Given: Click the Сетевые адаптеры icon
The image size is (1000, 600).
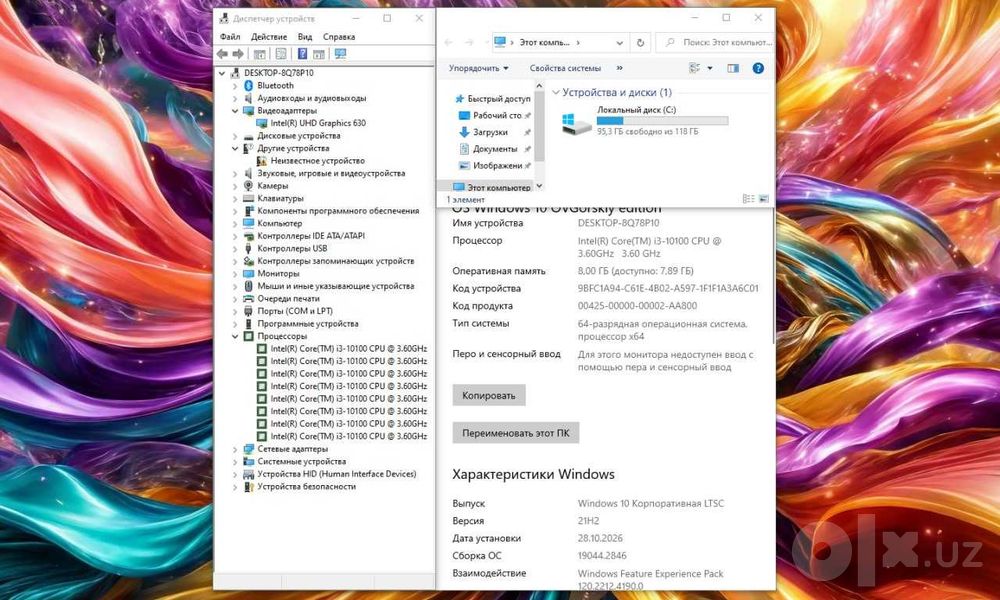Looking at the screenshot, I should 249,449.
